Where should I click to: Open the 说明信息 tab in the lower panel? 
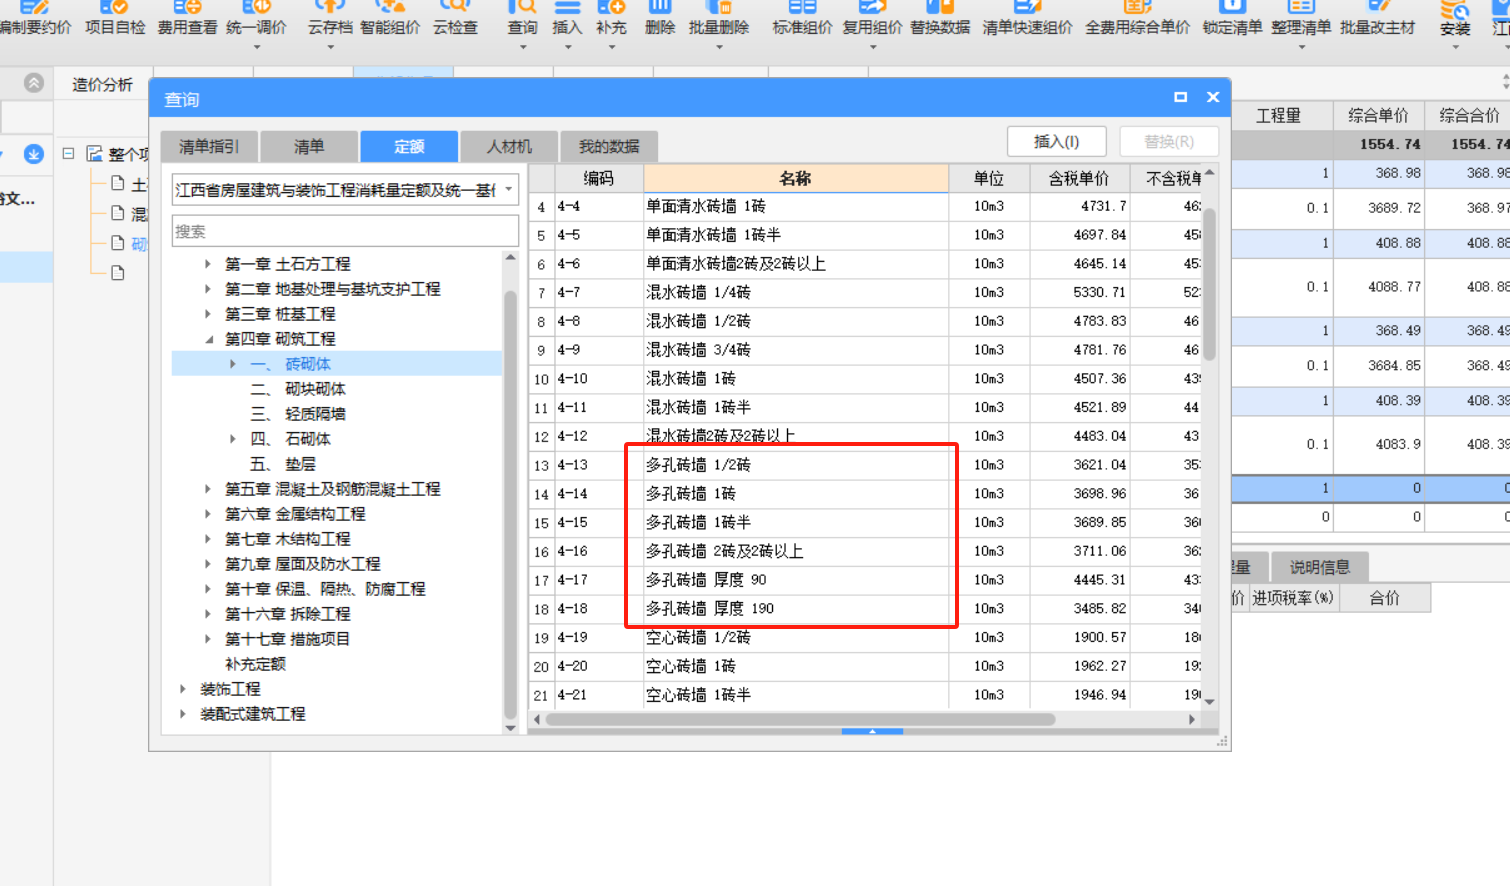(1319, 567)
